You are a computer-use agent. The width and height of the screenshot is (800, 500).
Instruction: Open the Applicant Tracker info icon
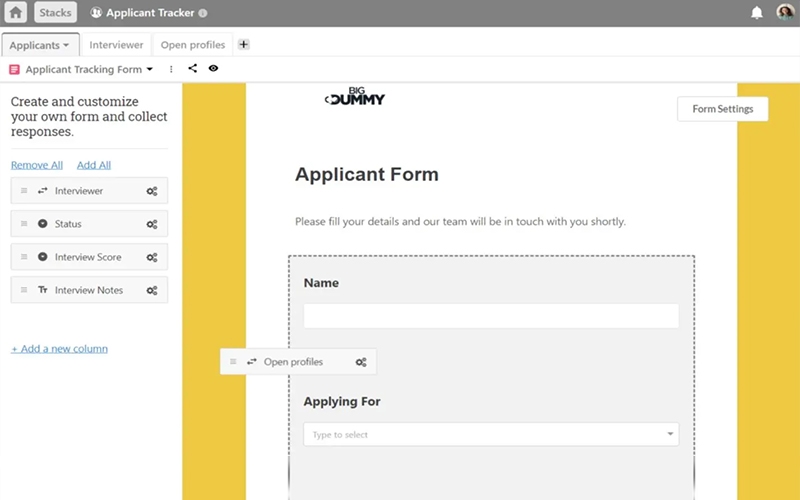point(203,13)
